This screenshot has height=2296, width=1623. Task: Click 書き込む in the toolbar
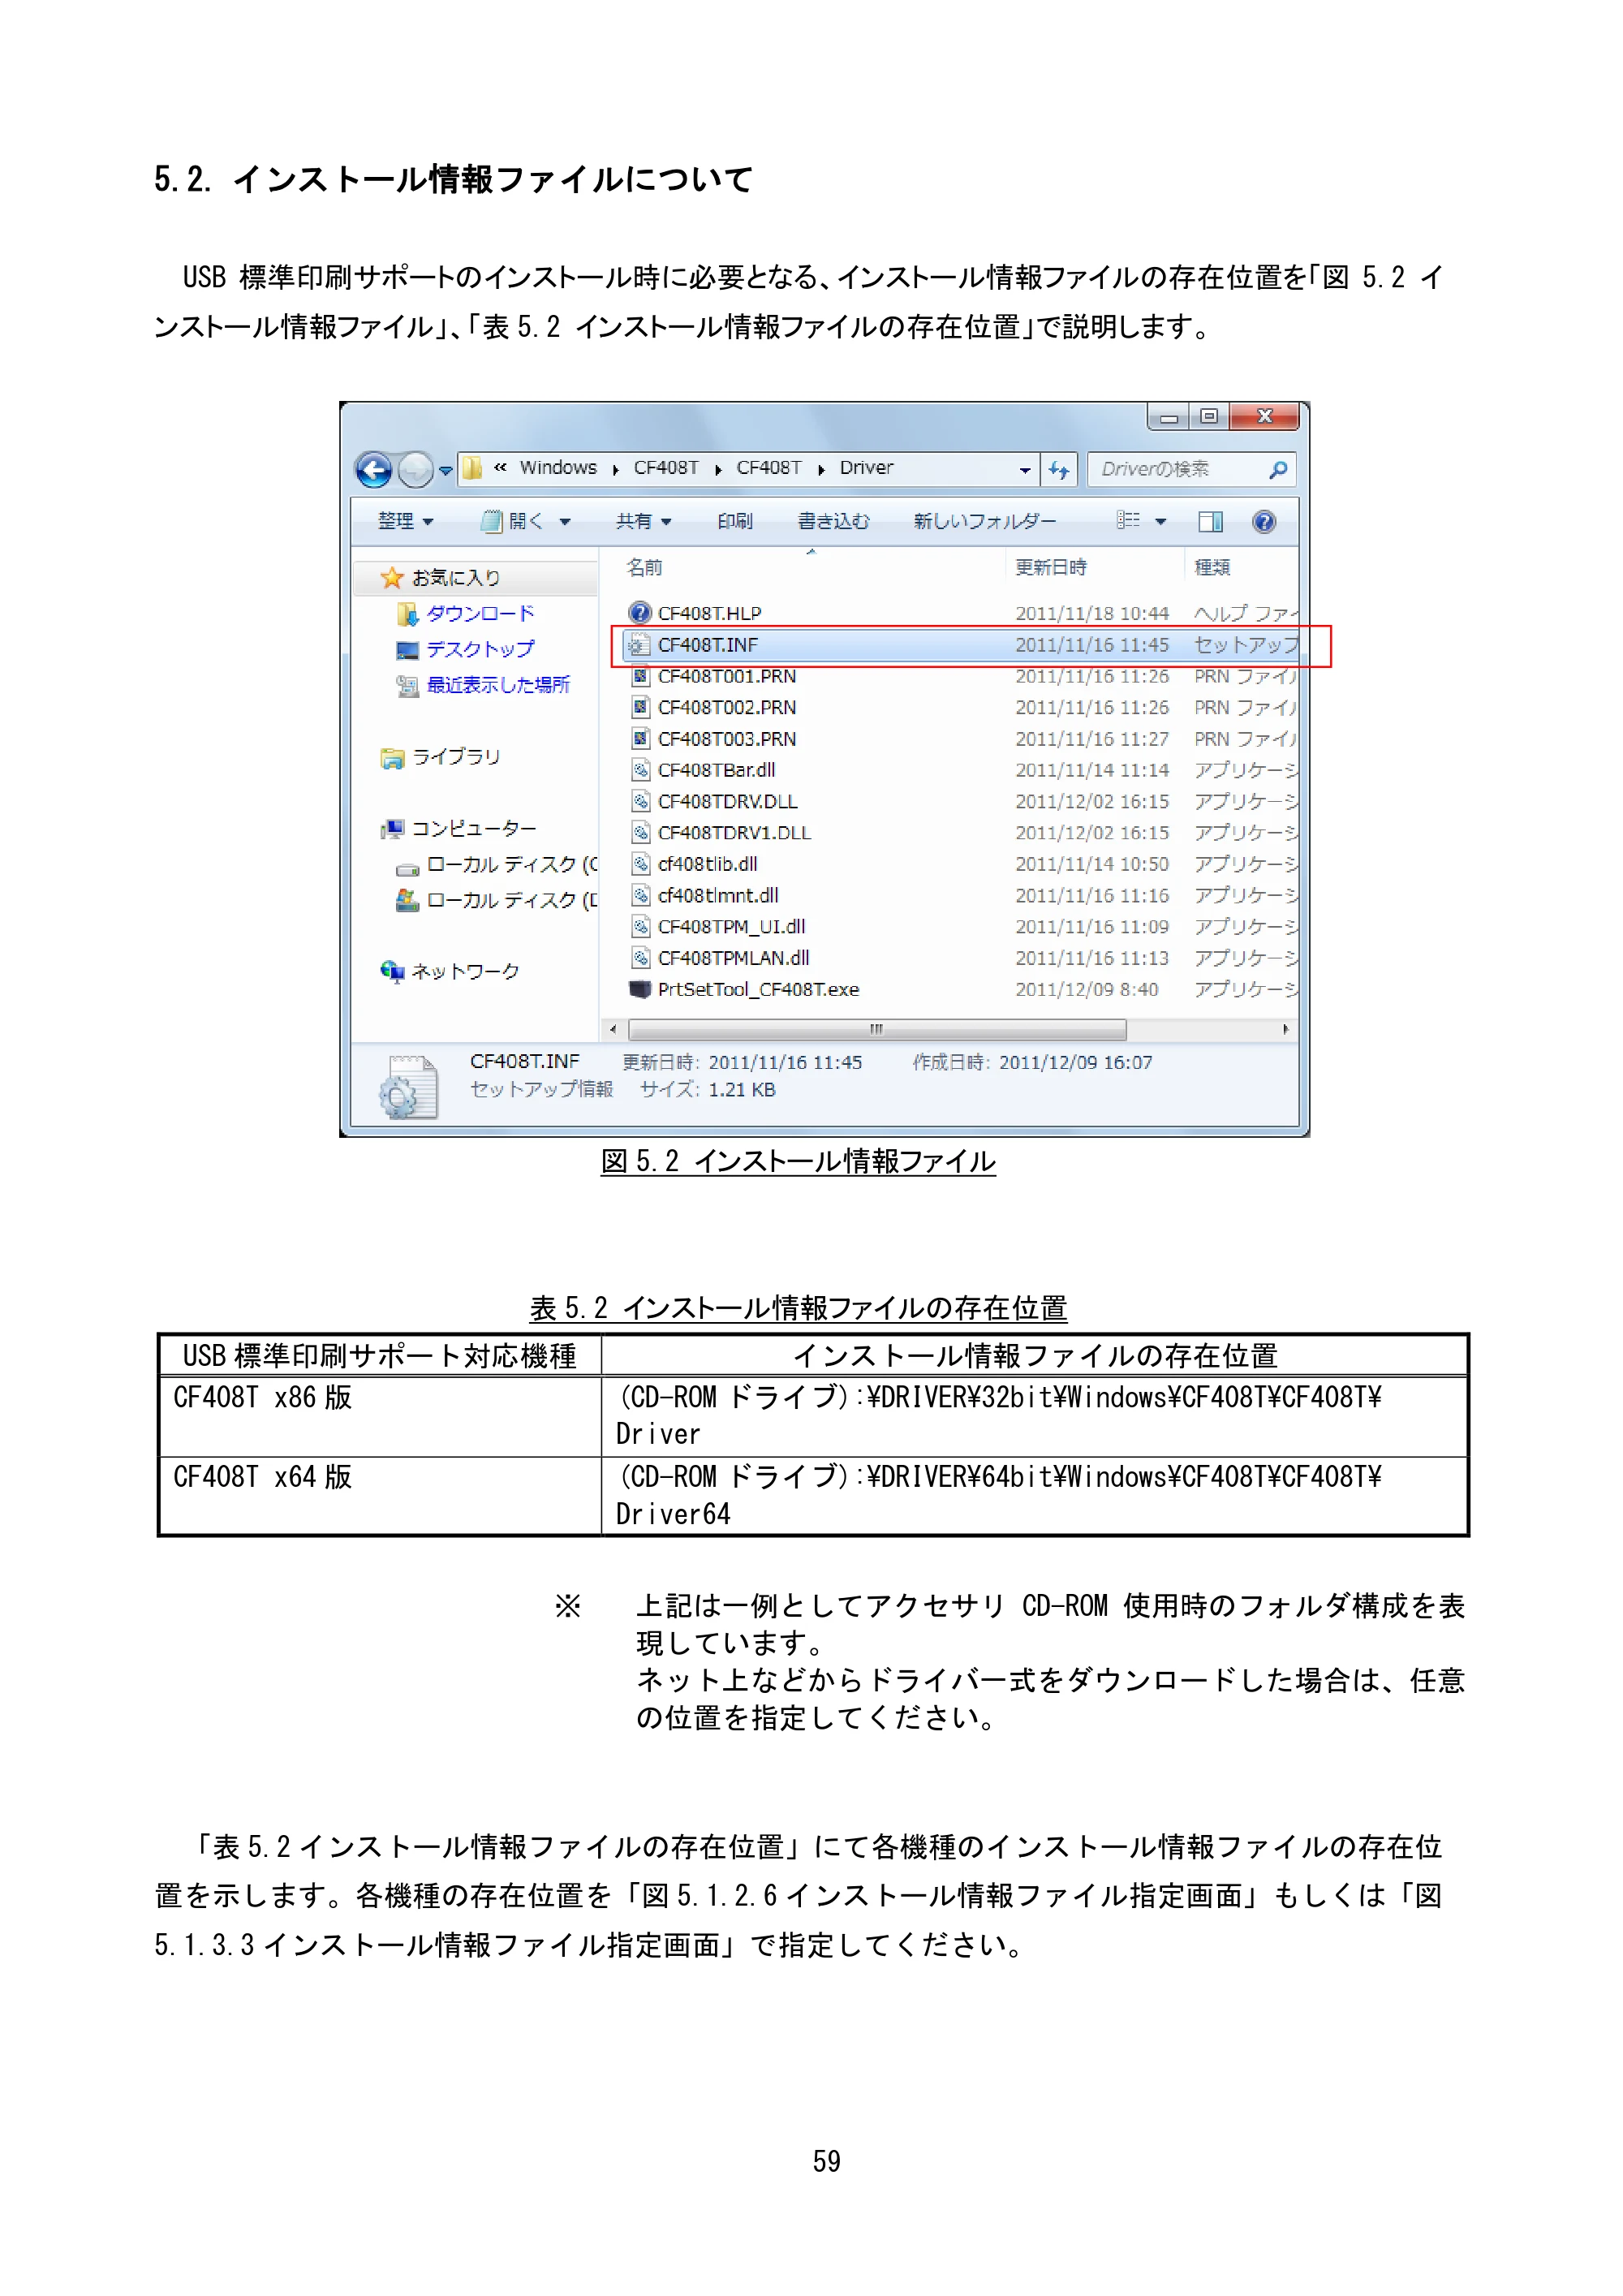coord(833,521)
